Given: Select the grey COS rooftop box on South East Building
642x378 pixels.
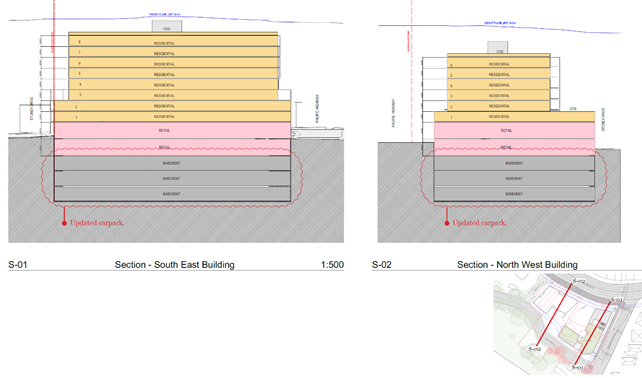Looking at the screenshot, I should point(167,26).
